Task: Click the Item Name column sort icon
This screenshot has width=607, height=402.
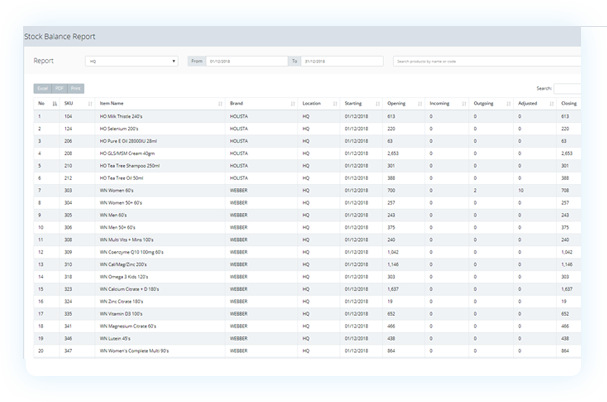Action: [x=220, y=103]
